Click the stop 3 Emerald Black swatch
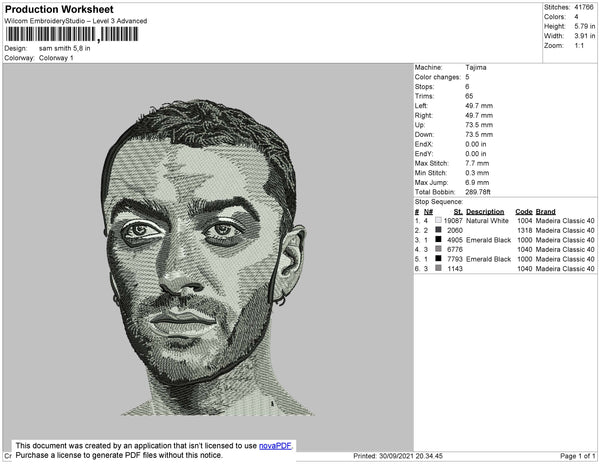This screenshot has height=464, width=600. click(x=438, y=239)
